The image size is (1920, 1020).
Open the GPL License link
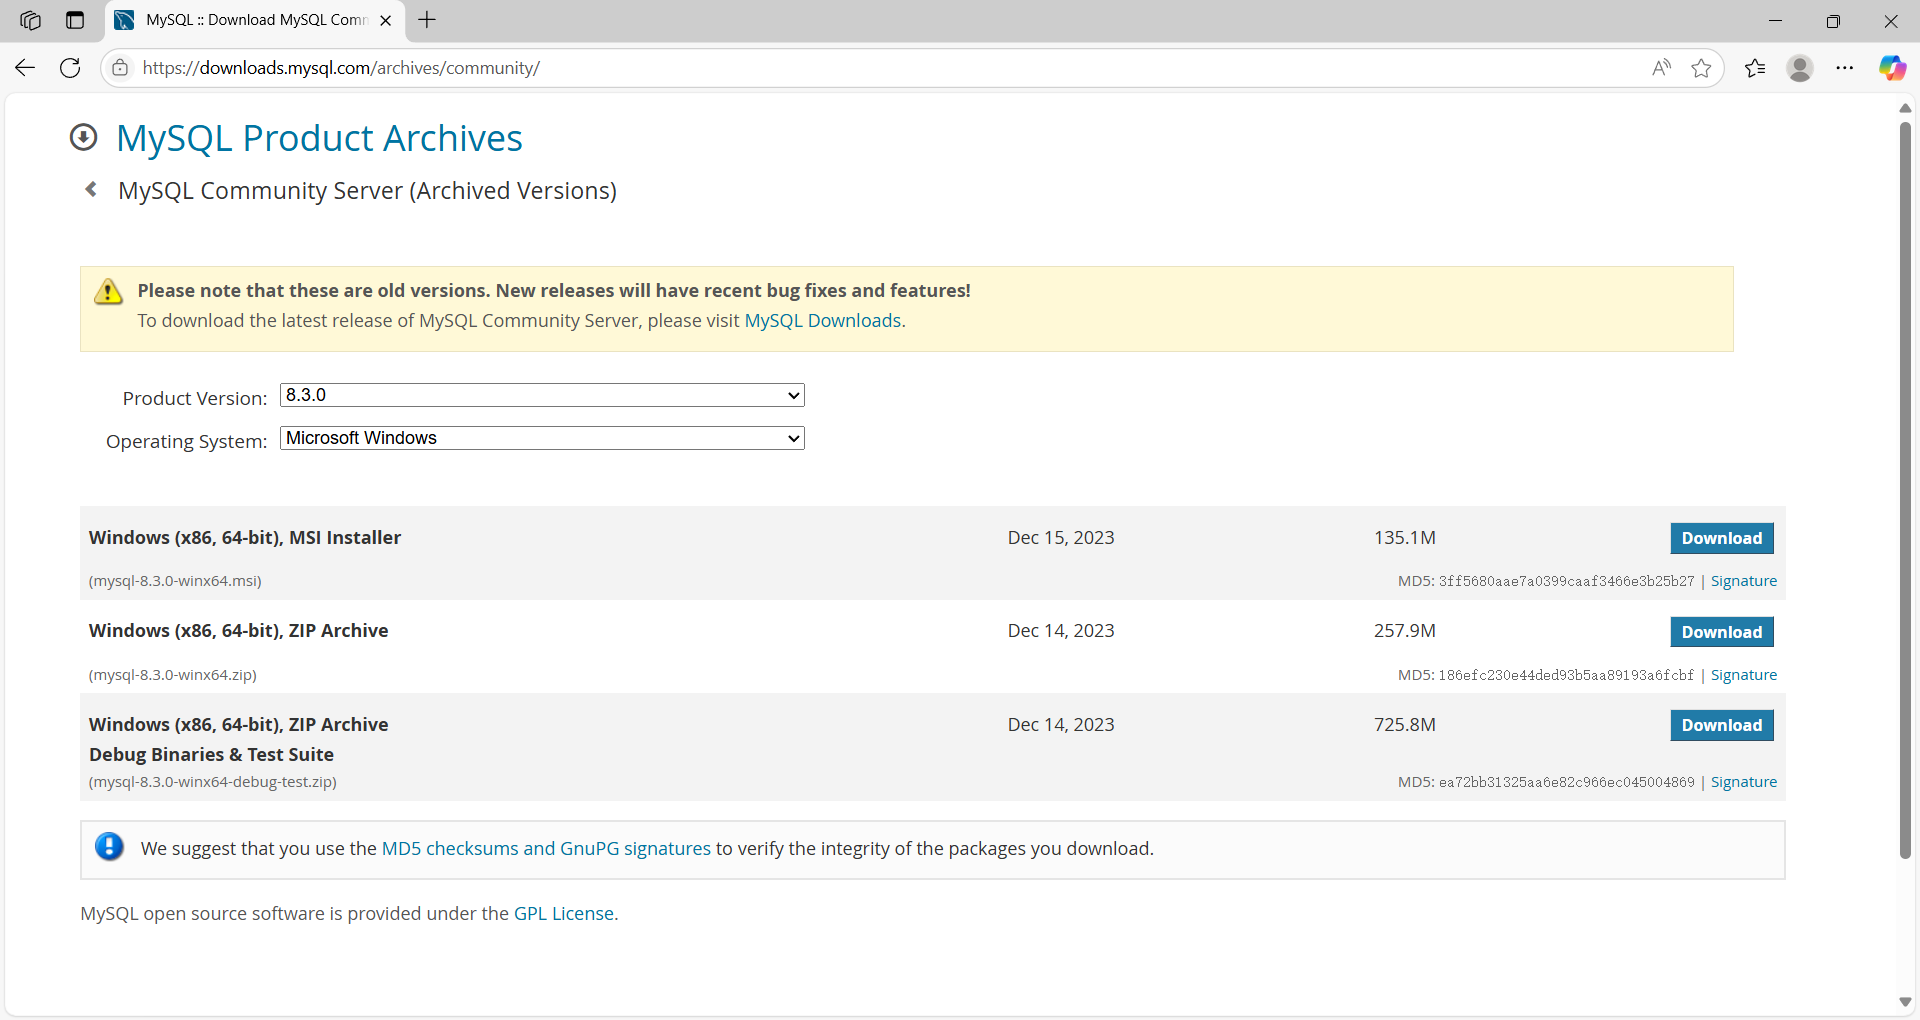[x=564, y=913]
